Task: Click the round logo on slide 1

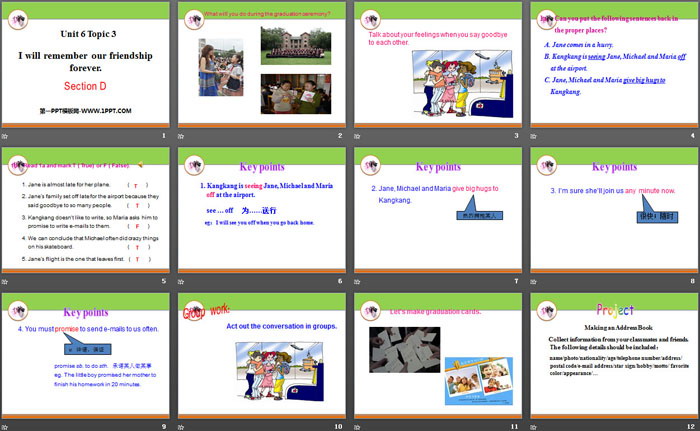Action: point(18,20)
